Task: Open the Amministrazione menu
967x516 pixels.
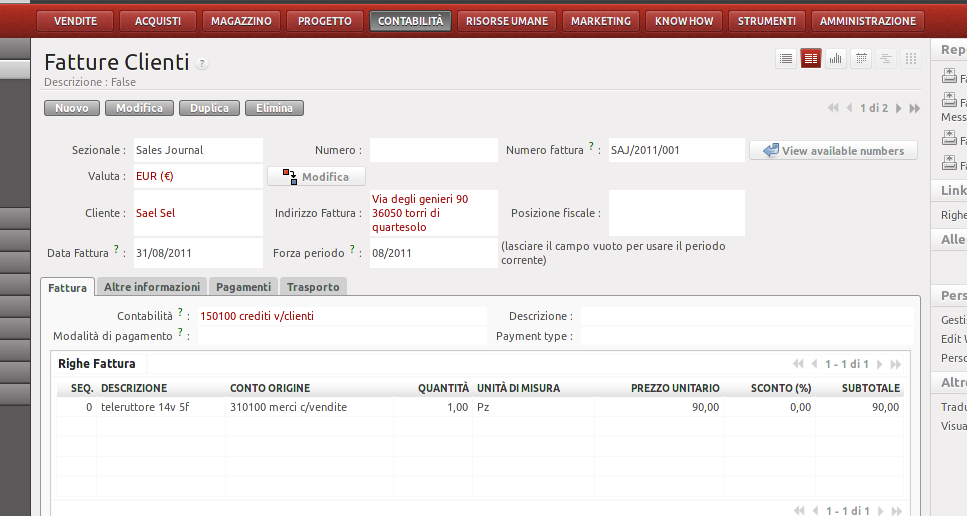Action: (x=868, y=21)
